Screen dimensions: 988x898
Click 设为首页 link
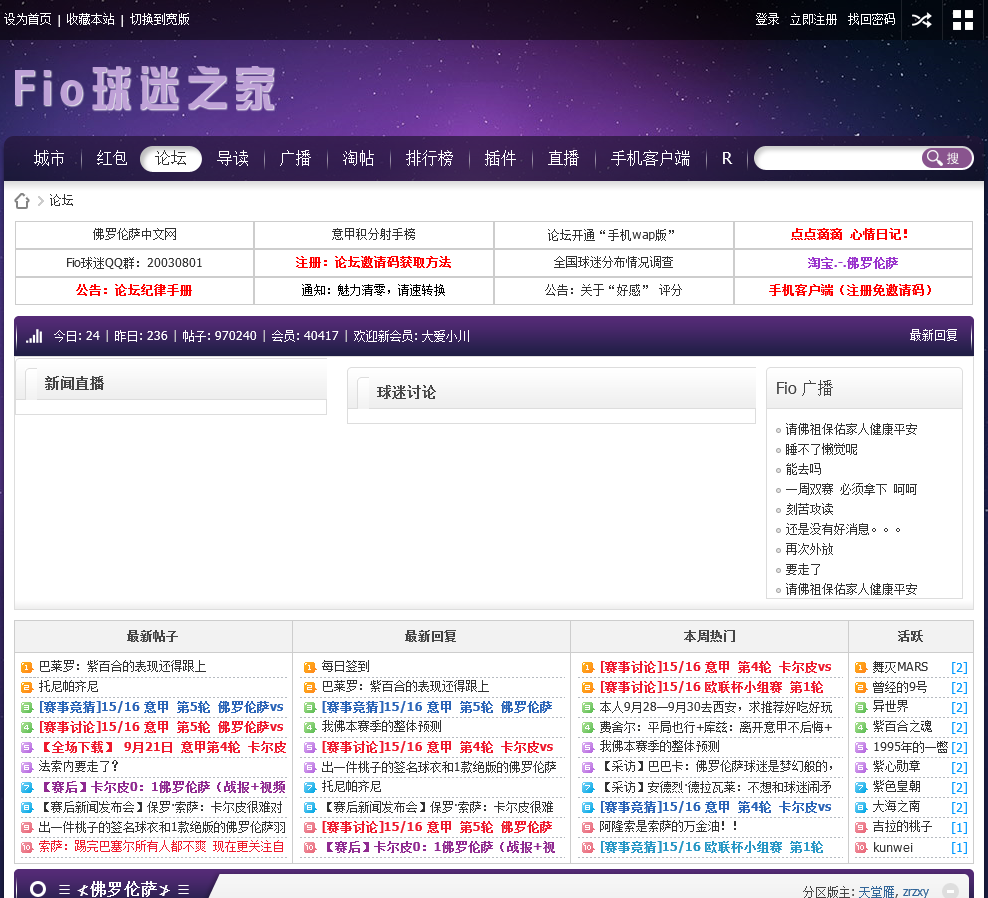[x=28, y=20]
